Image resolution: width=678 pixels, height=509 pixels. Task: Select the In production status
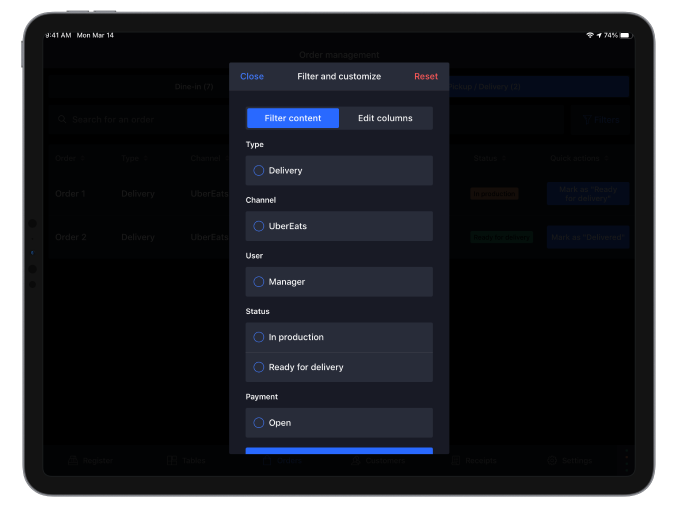[x=259, y=338]
